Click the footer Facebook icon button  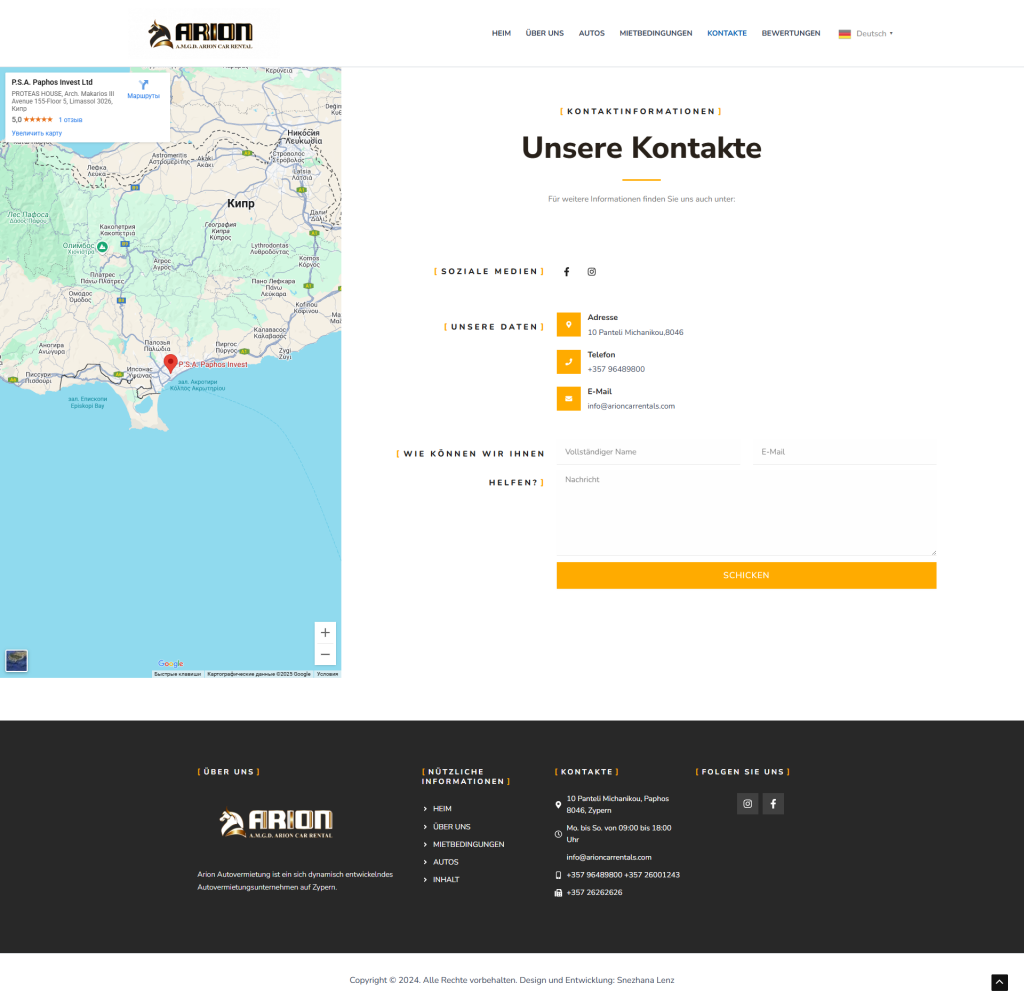click(x=773, y=804)
